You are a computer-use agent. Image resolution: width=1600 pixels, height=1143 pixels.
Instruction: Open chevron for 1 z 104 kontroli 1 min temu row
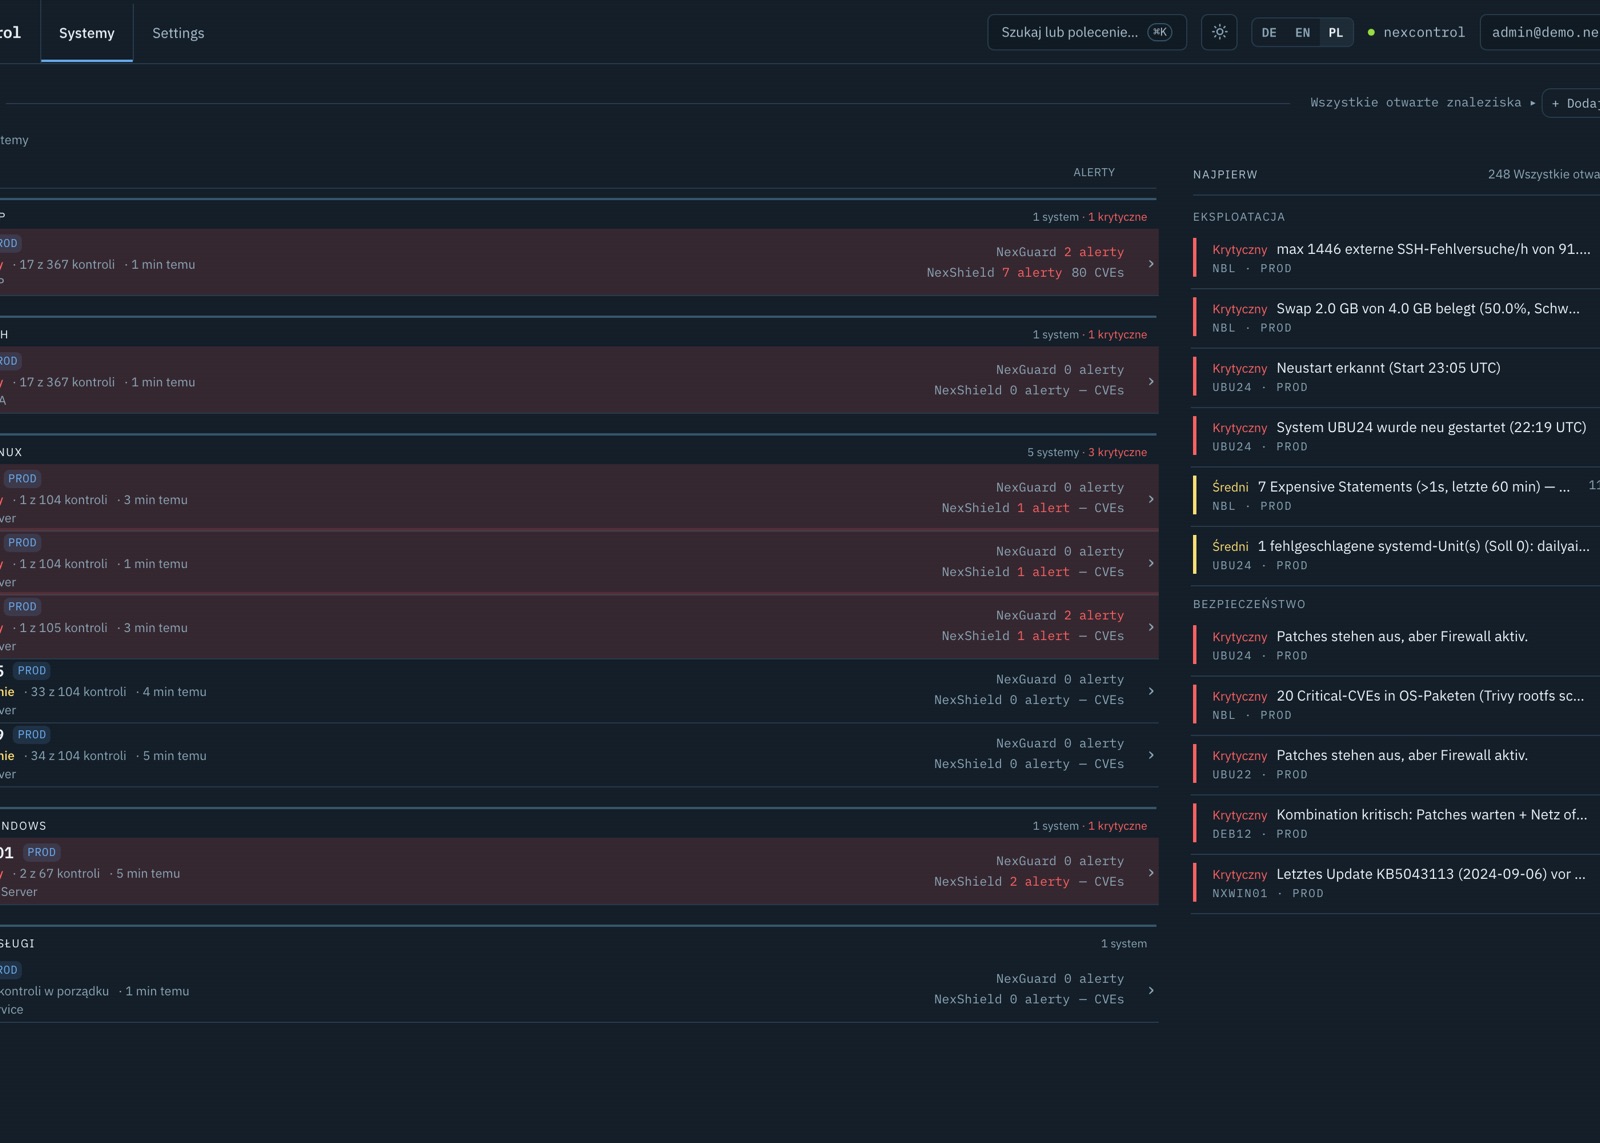(1151, 562)
